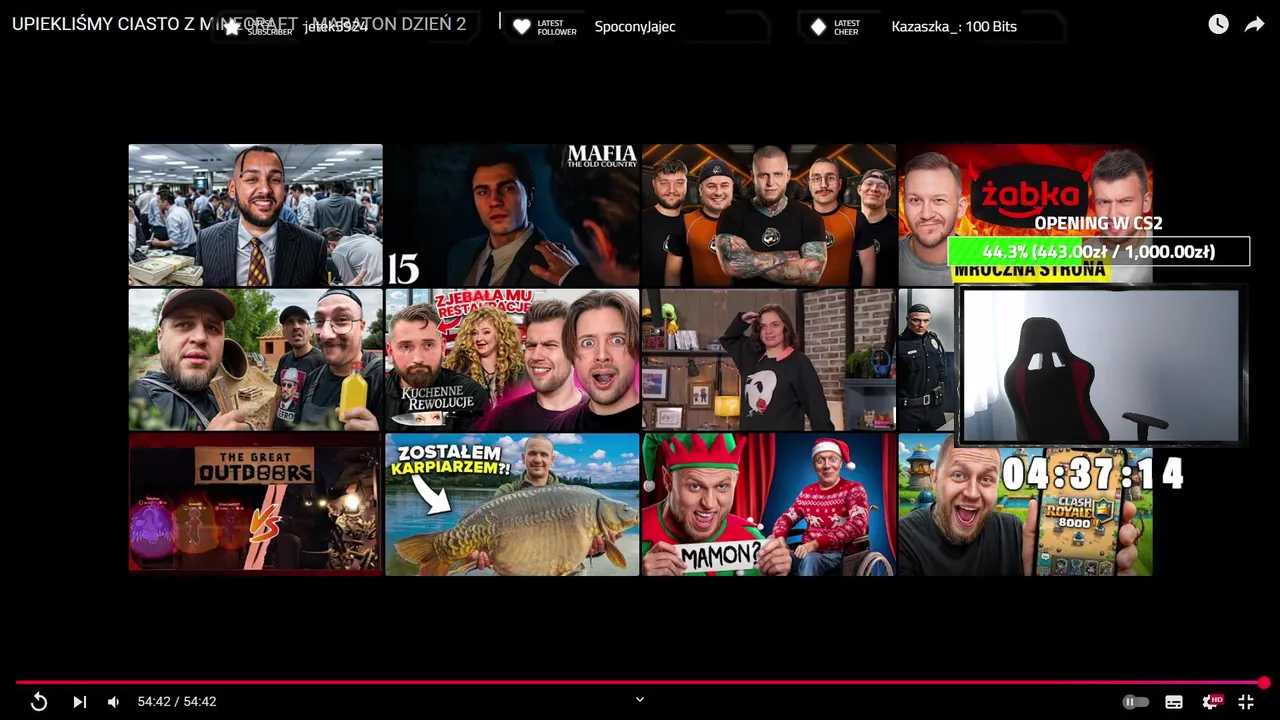Open the woman in panda sweatshirt video

[769, 360]
